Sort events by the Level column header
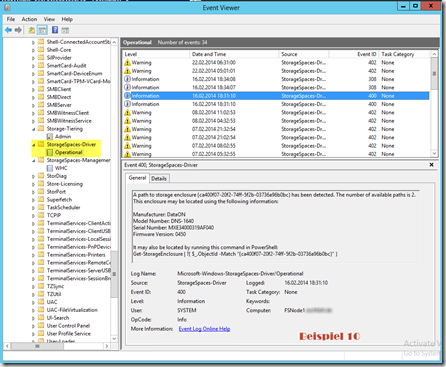 [156, 54]
